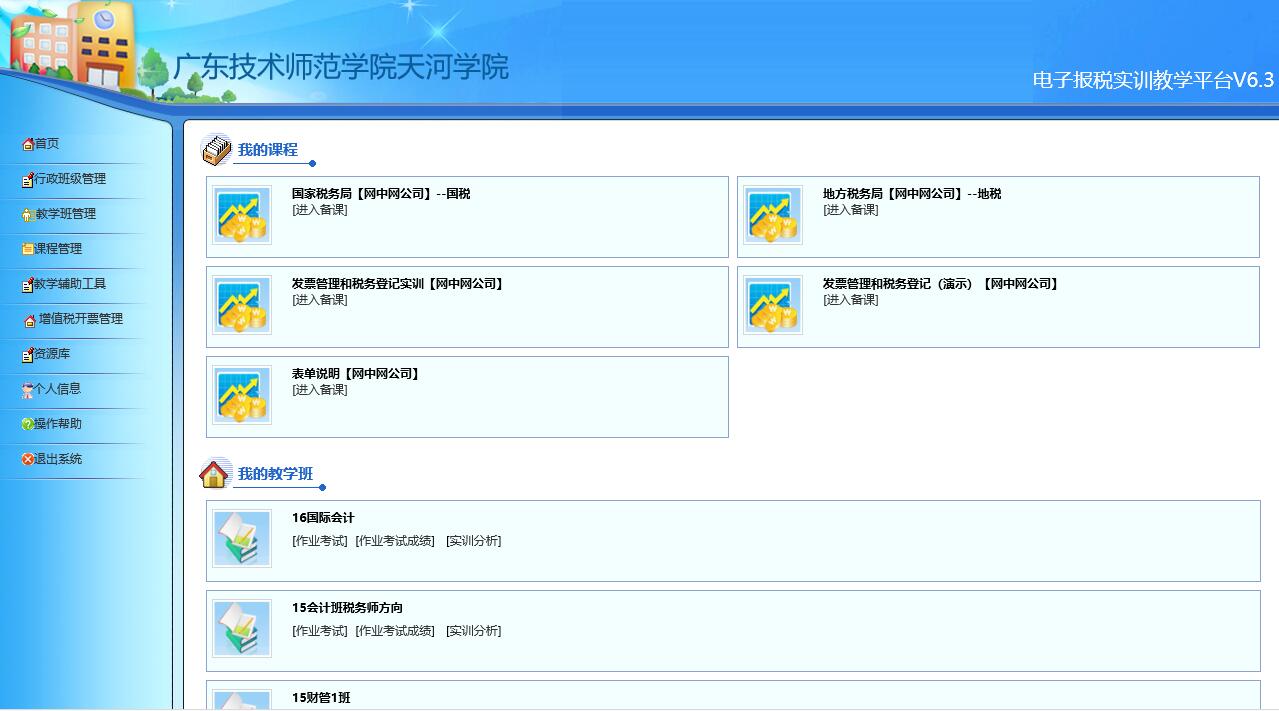
Task: Click [进入备课] under 国家税务局 course
Action: (x=320, y=210)
